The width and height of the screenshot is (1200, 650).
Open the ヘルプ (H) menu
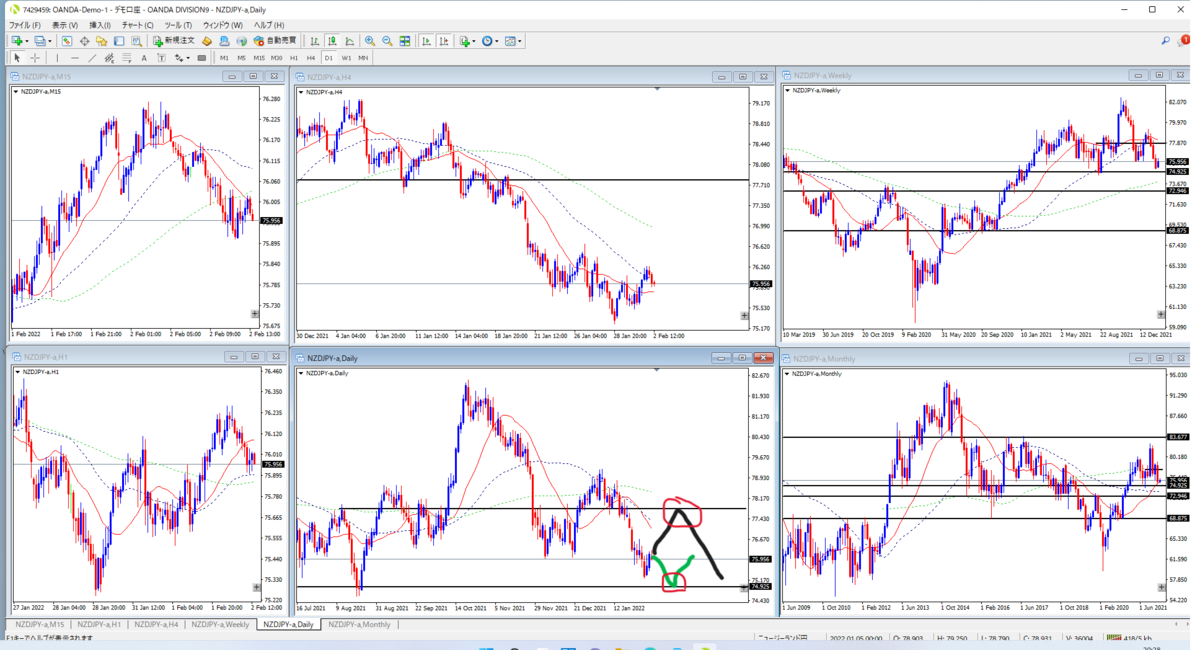[267, 25]
